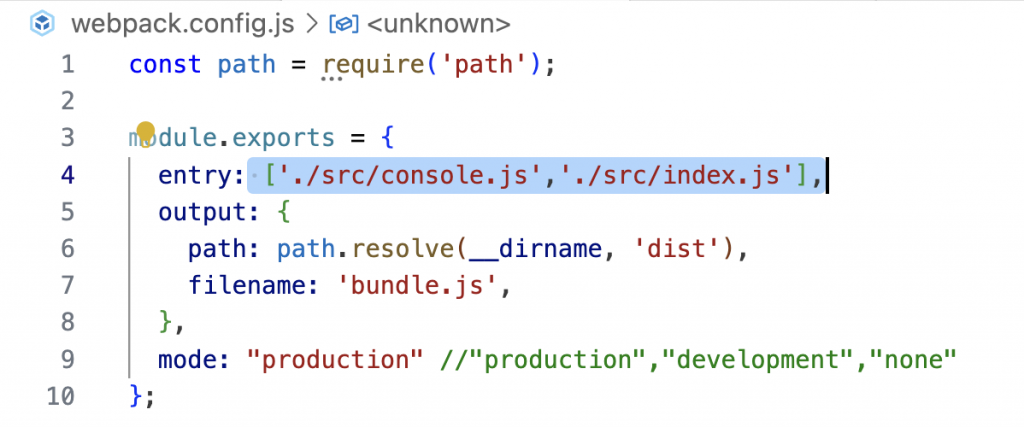Click the 'mode' property name
1024x427 pixels.
point(187,358)
